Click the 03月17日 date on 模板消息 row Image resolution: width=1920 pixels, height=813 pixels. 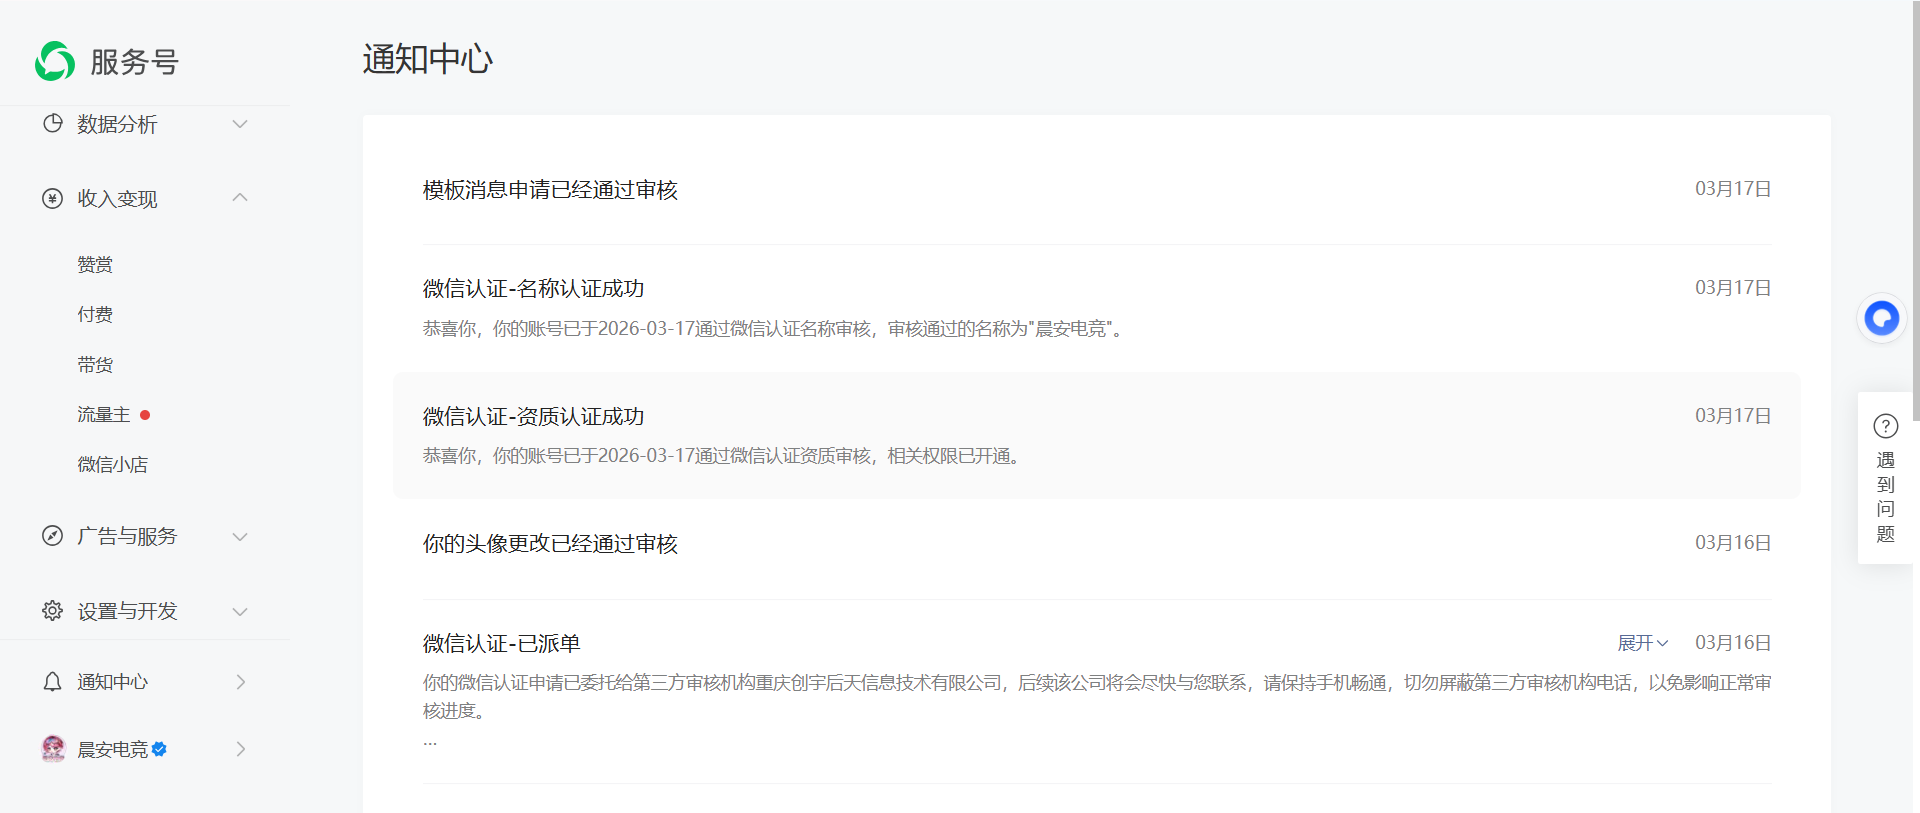[x=1733, y=189]
